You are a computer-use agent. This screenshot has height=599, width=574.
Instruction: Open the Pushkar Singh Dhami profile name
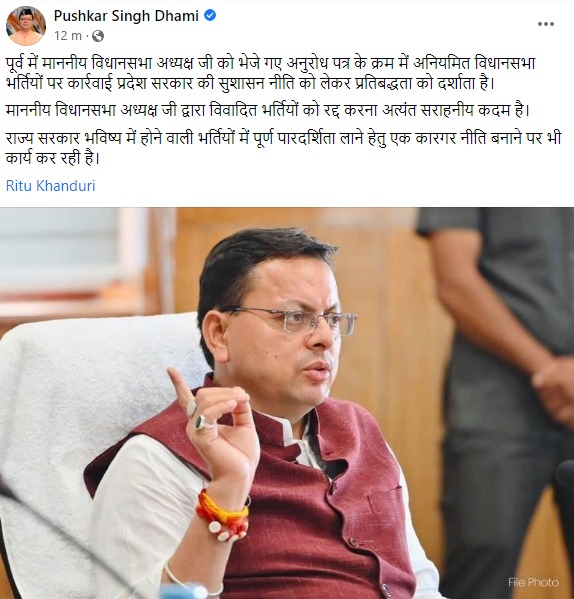click(126, 16)
